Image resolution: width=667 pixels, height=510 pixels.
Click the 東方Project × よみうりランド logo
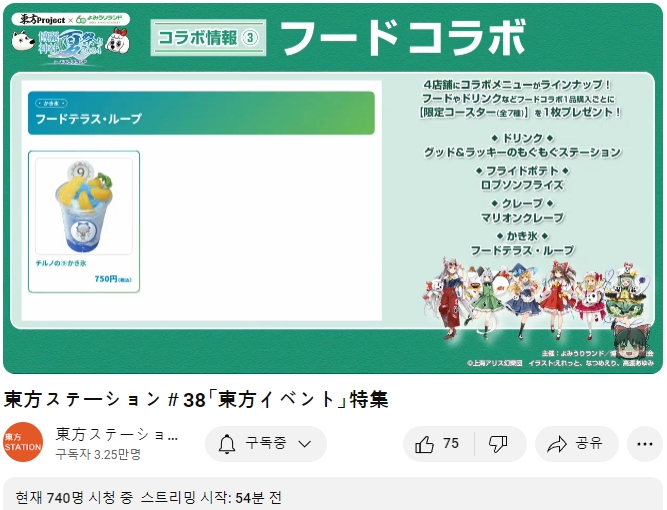71,19
